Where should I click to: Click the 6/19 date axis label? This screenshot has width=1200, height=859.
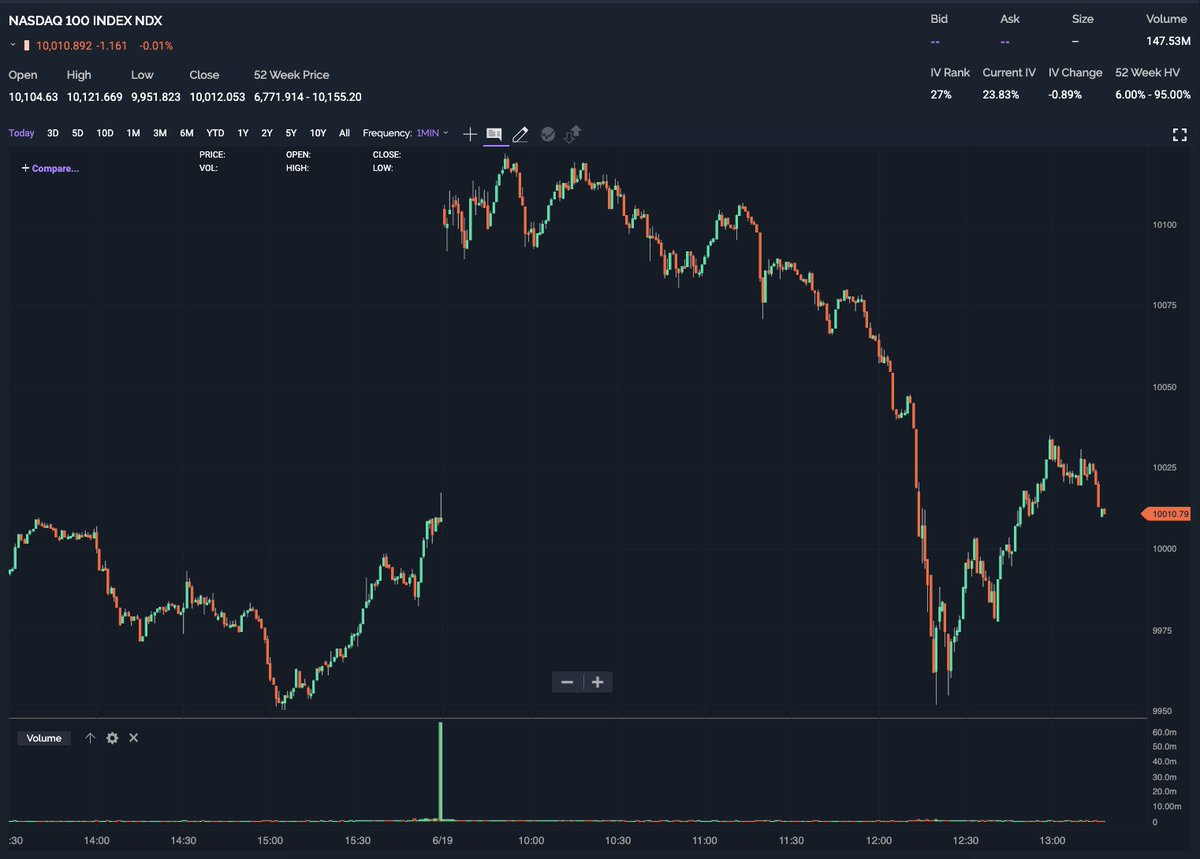pyautogui.click(x=444, y=841)
